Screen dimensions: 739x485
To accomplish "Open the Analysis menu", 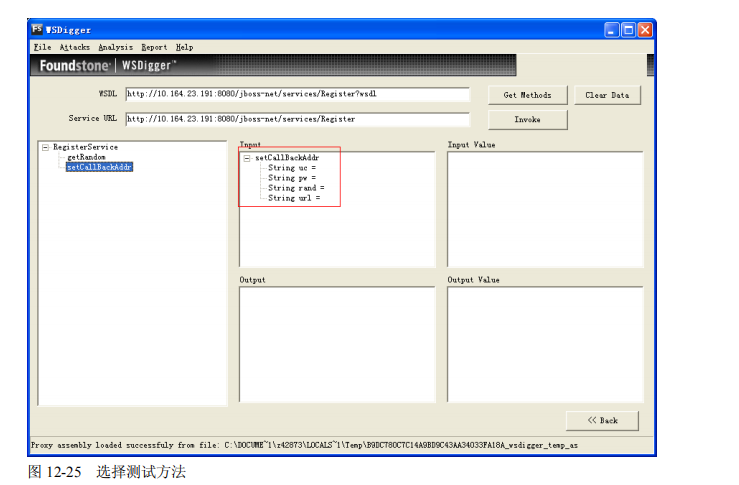I will tap(115, 47).
